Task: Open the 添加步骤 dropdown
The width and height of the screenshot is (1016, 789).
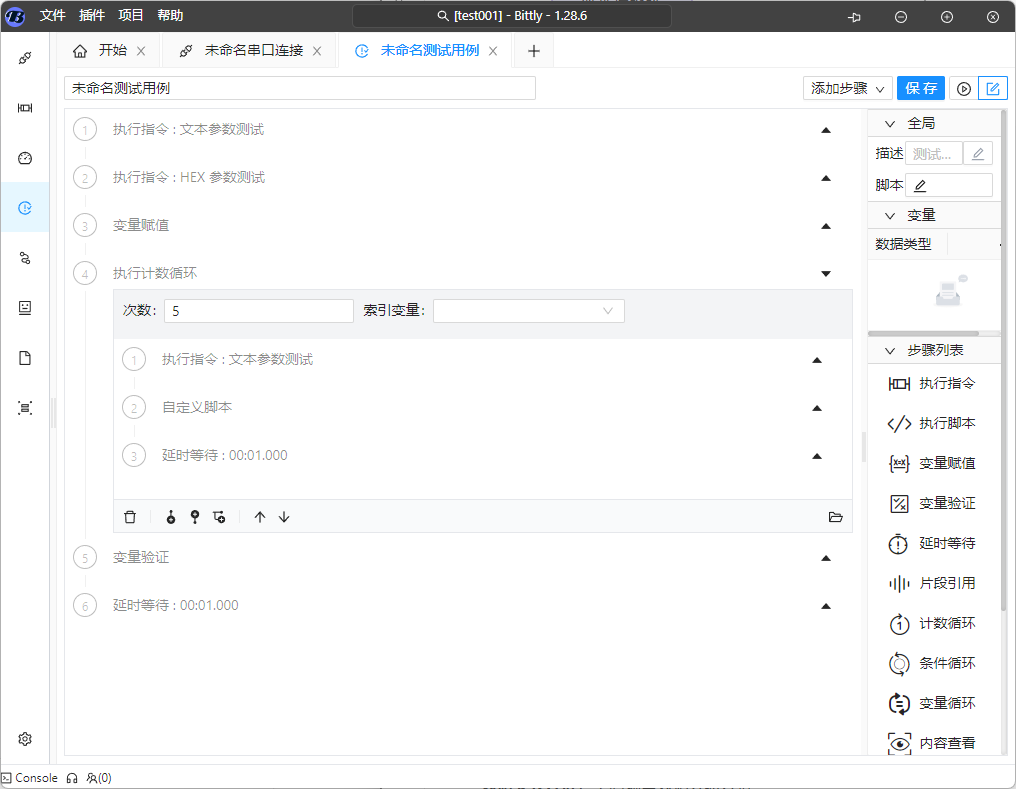Action: click(x=847, y=88)
